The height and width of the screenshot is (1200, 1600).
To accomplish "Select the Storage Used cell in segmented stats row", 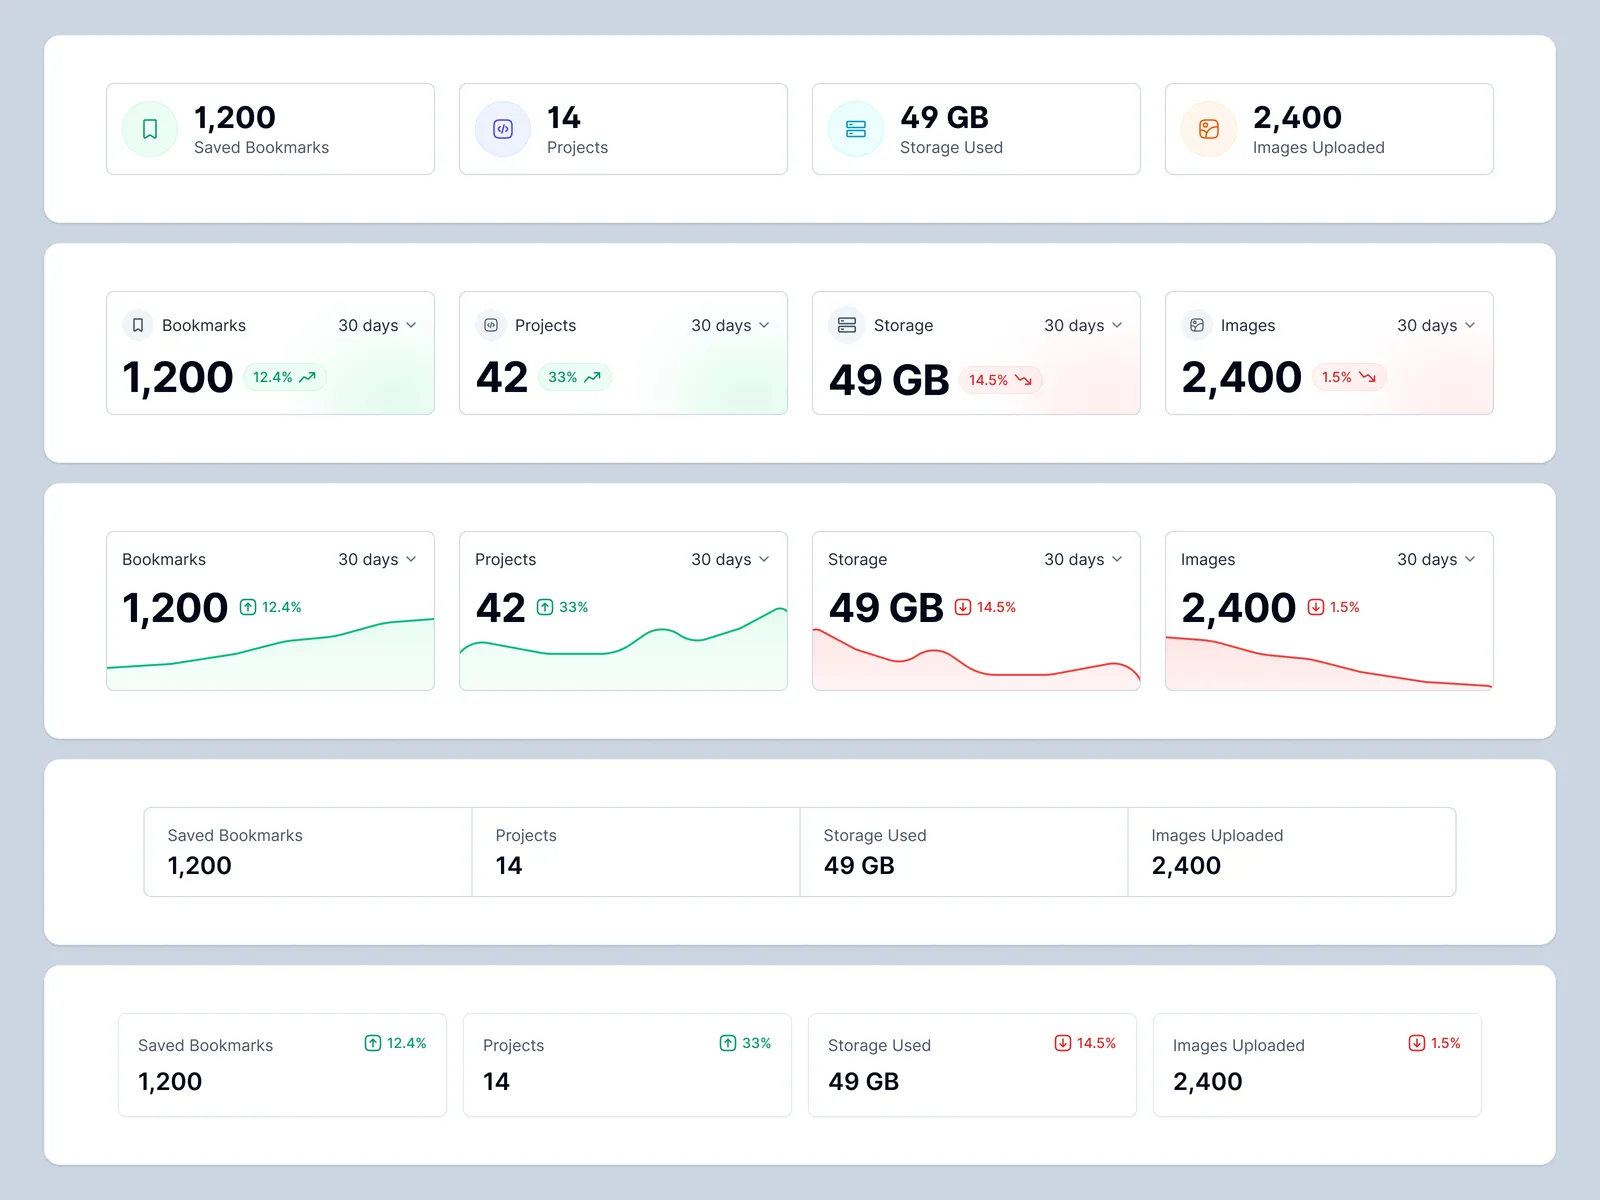I will [963, 852].
